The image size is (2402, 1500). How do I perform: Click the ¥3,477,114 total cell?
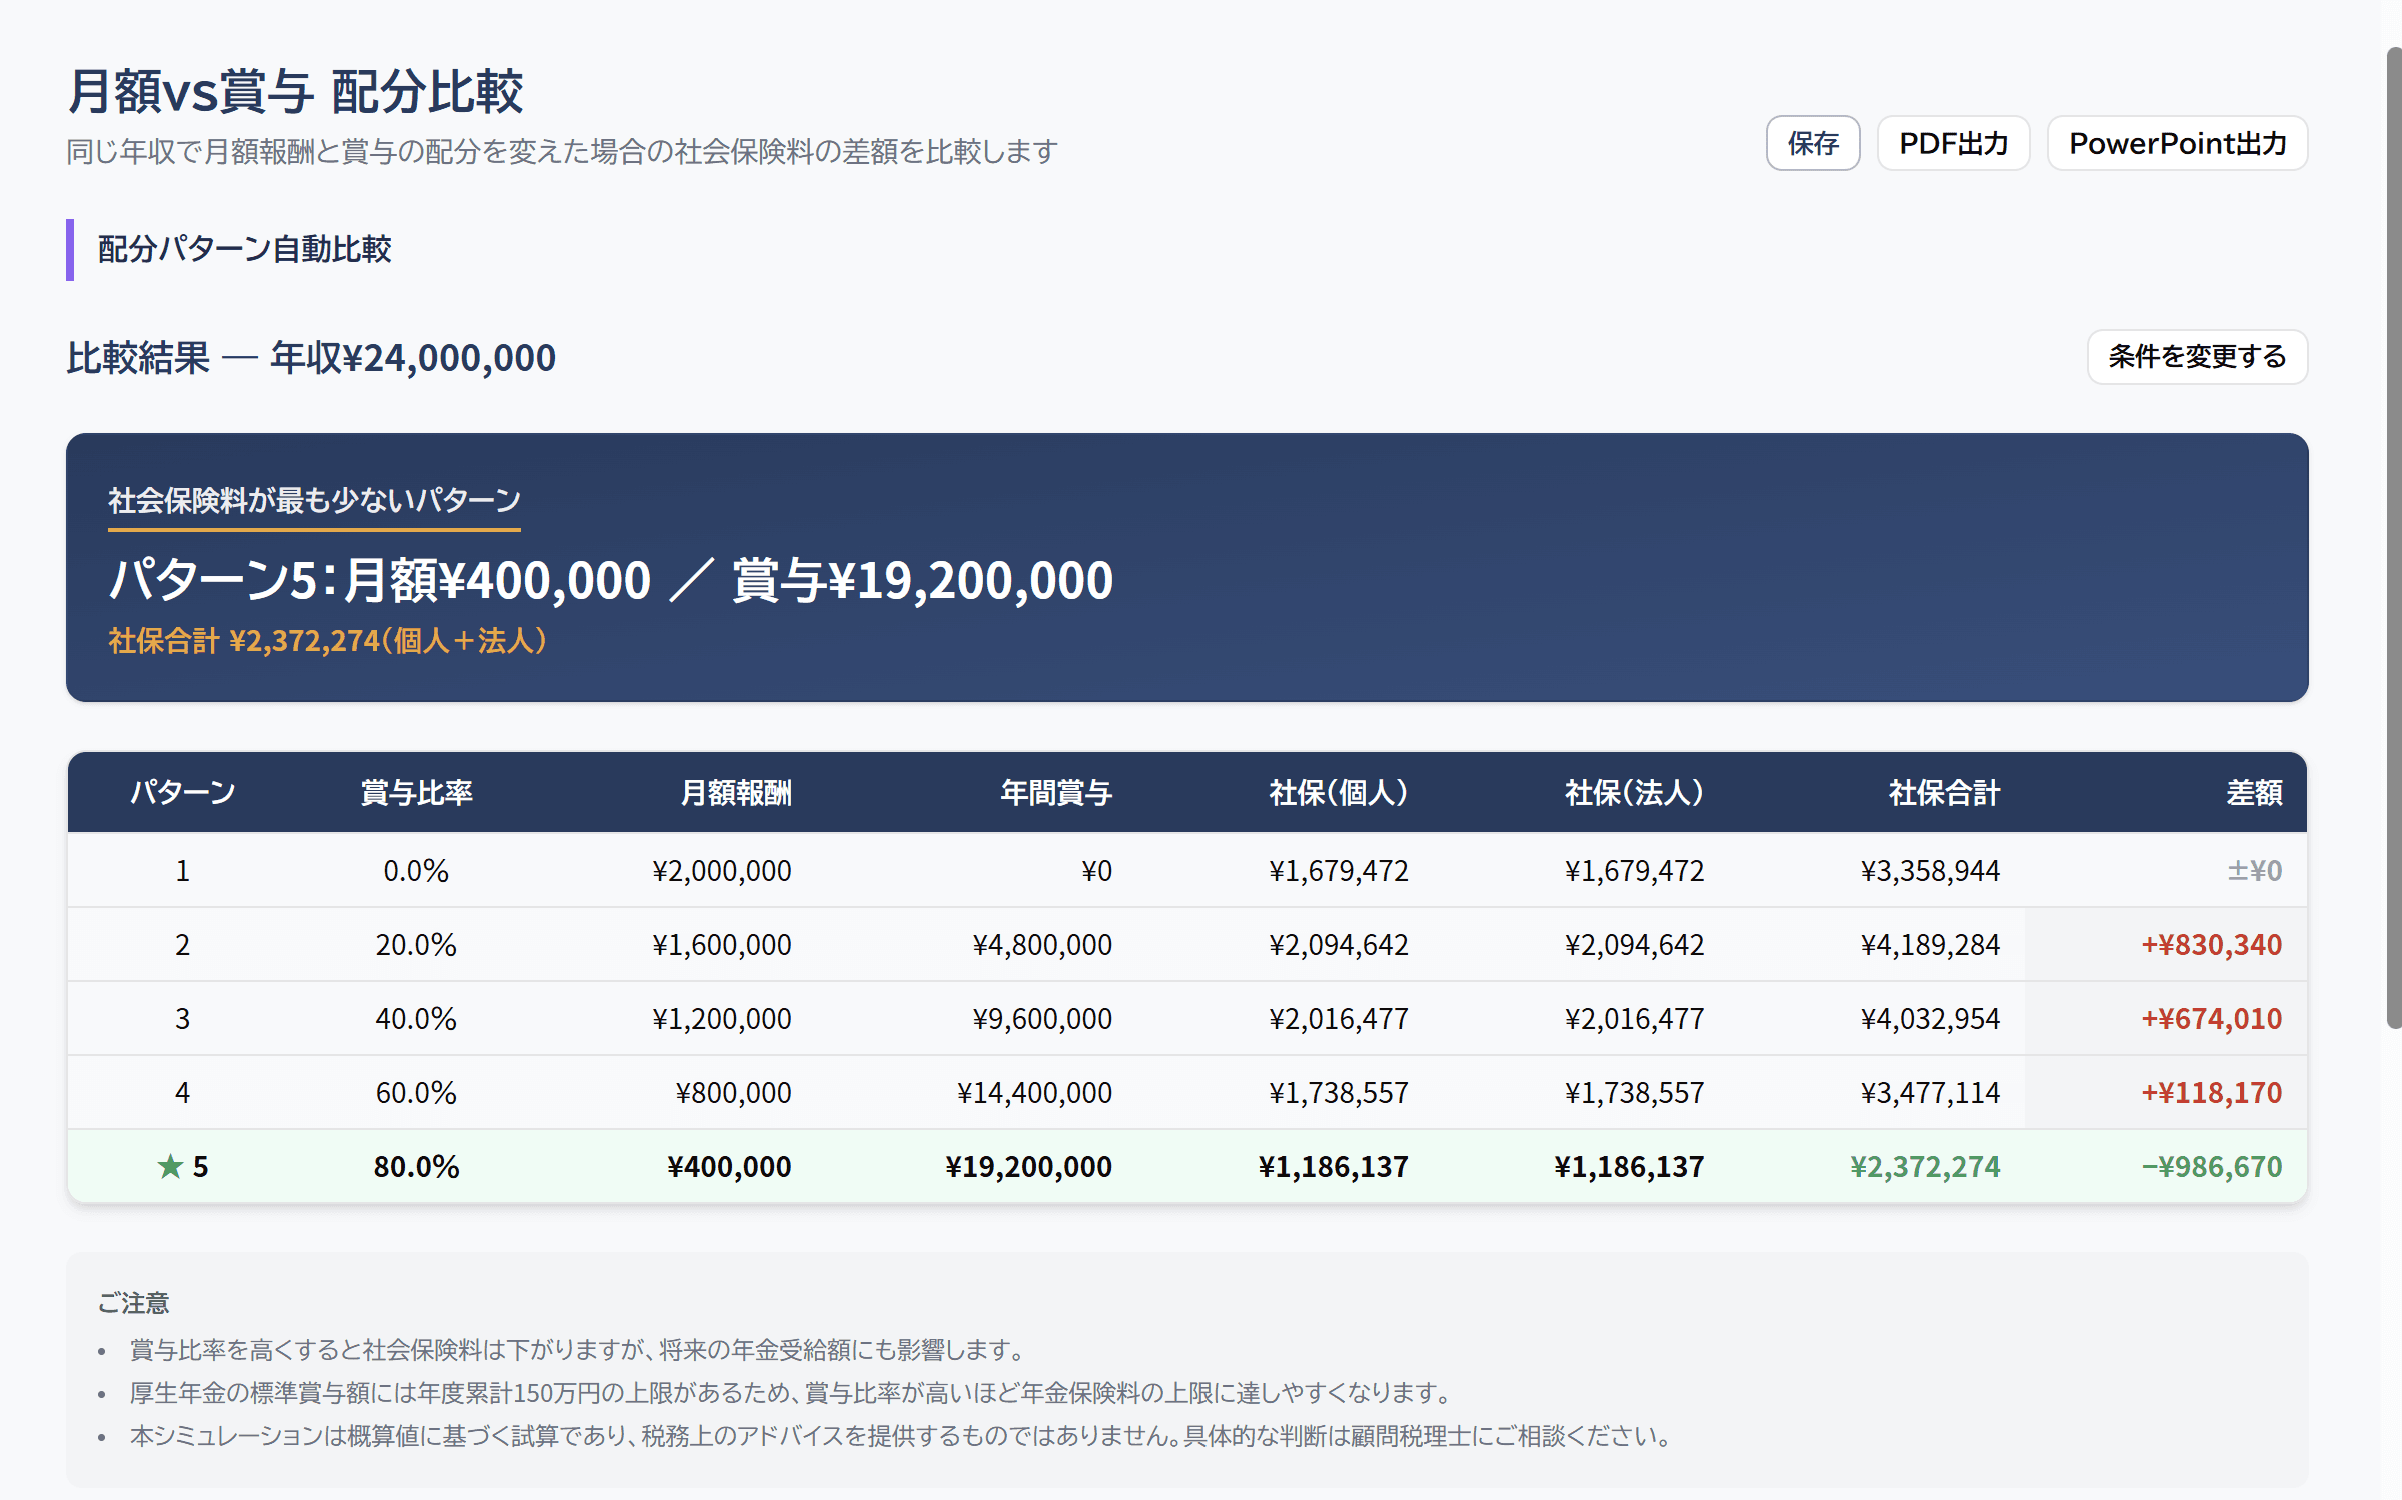pyautogui.click(x=1930, y=1092)
